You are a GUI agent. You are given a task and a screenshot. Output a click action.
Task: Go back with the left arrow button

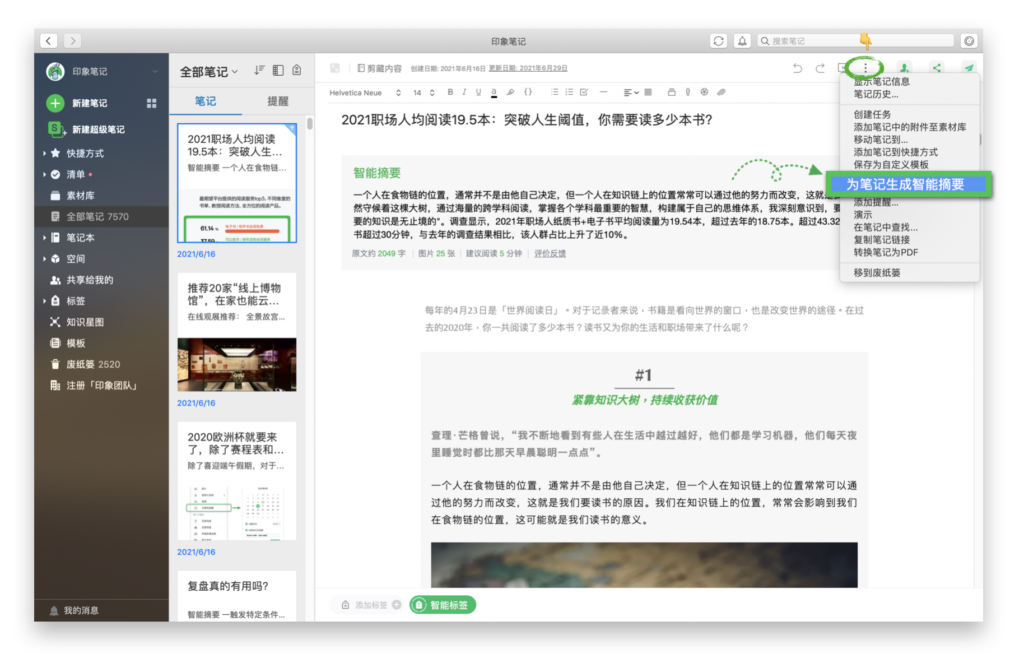(x=49, y=40)
